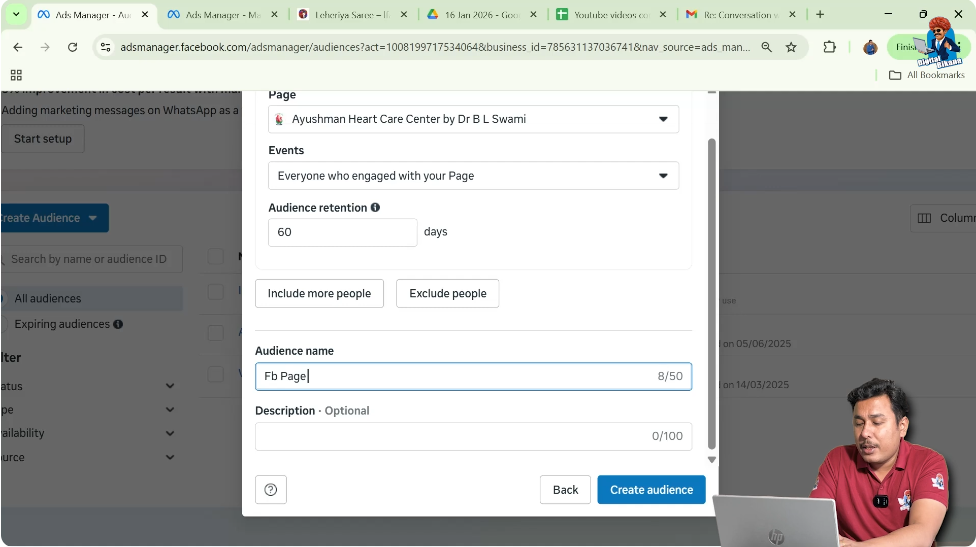The height and width of the screenshot is (547, 976).
Task: Click the search by name or audience ID box
Action: coord(92,259)
